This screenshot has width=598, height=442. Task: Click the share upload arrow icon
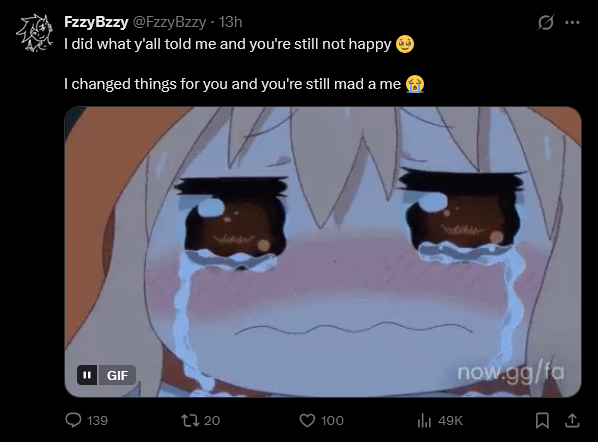[572, 421]
